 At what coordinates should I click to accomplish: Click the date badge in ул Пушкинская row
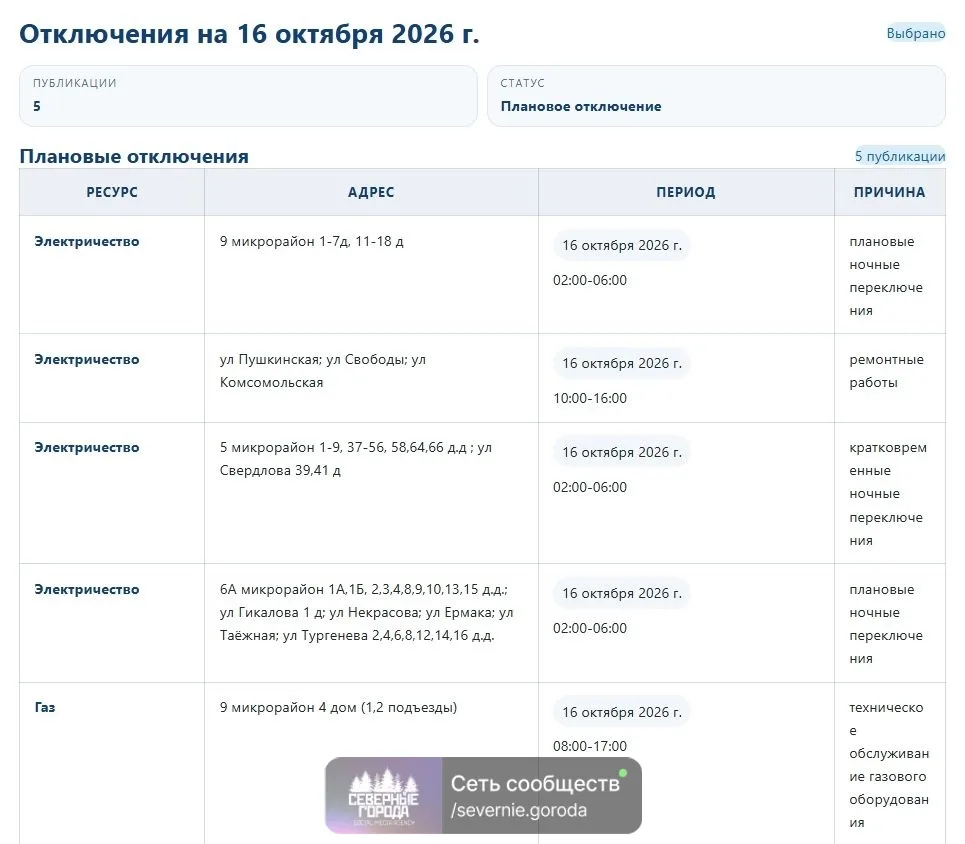[x=622, y=363]
